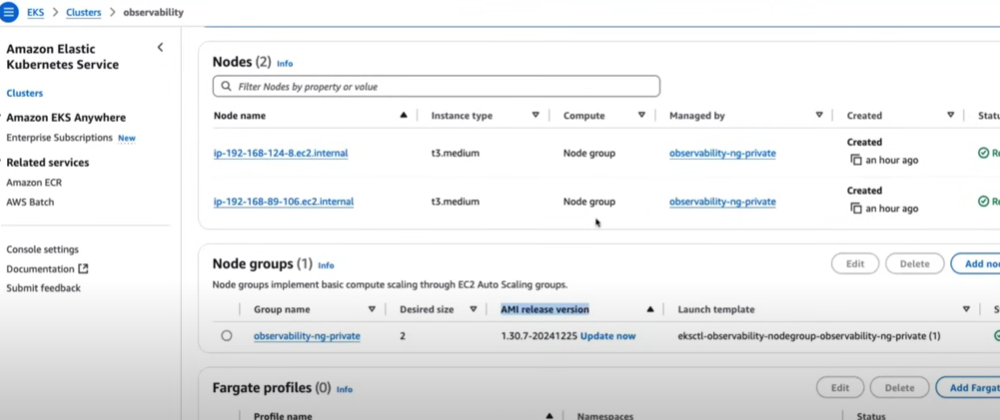Click Edit button in Node groups
1000x420 pixels.
[x=855, y=264]
